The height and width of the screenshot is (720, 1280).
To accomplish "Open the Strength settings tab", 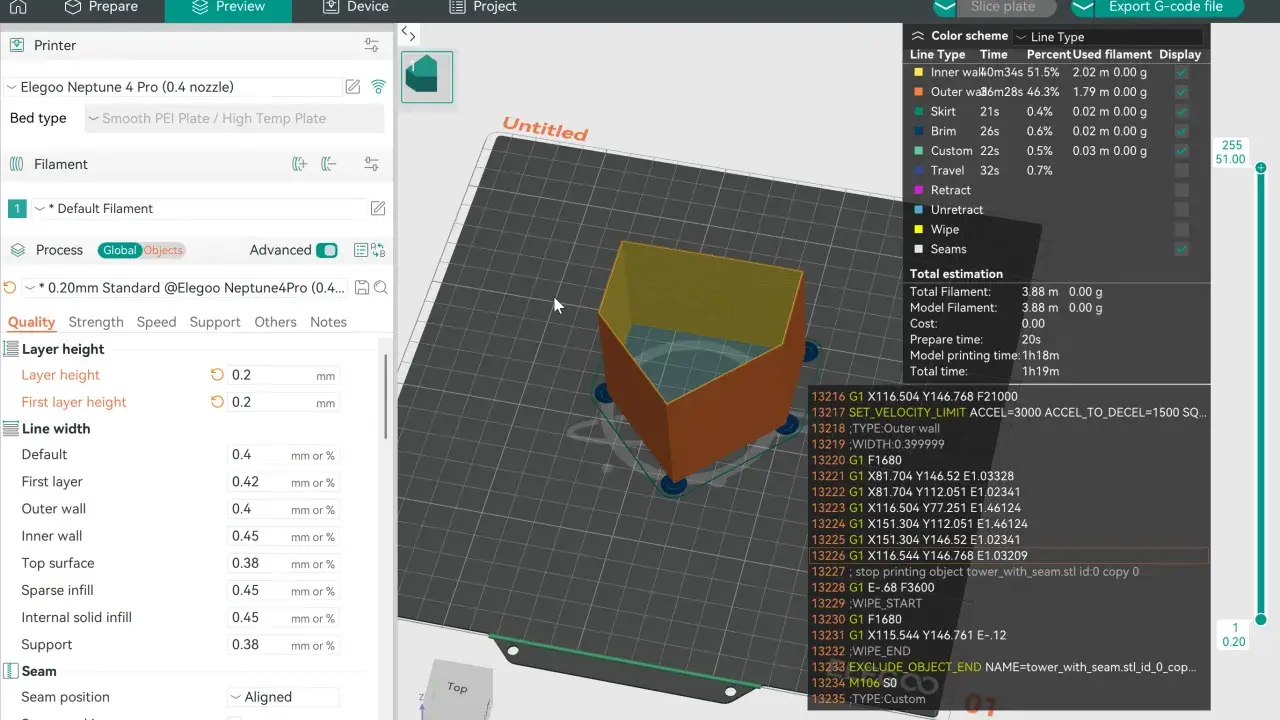I will click(x=96, y=322).
